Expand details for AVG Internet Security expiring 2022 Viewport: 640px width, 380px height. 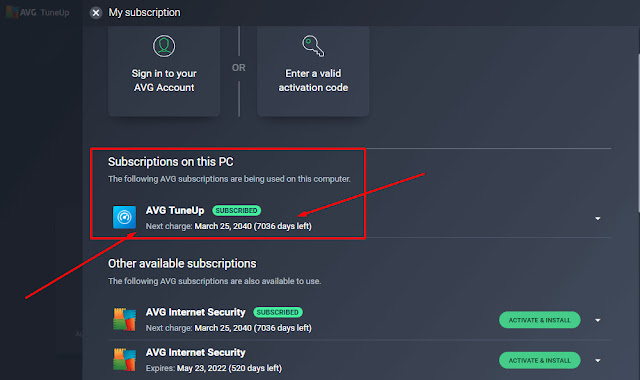598,360
